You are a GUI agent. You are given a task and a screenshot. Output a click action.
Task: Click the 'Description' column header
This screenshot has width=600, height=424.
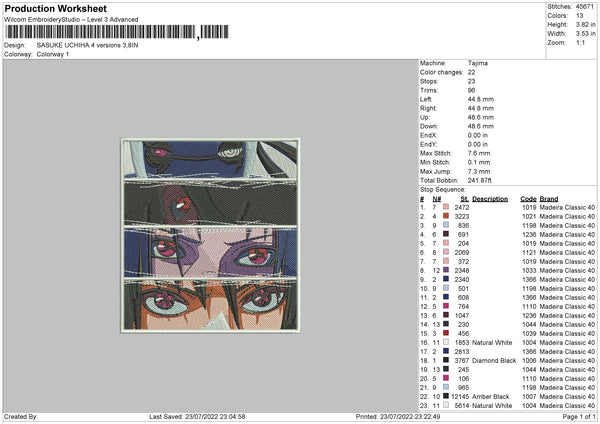[x=490, y=199]
